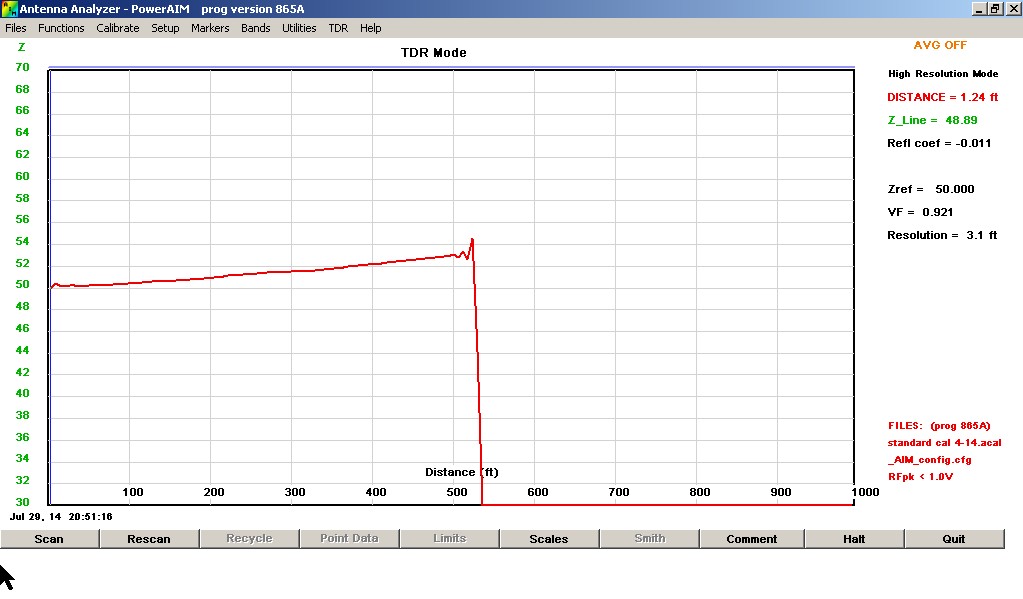Viewport: 1023px width, 599px height.
Task: Restore the window using title bar button
Action: (995, 9)
